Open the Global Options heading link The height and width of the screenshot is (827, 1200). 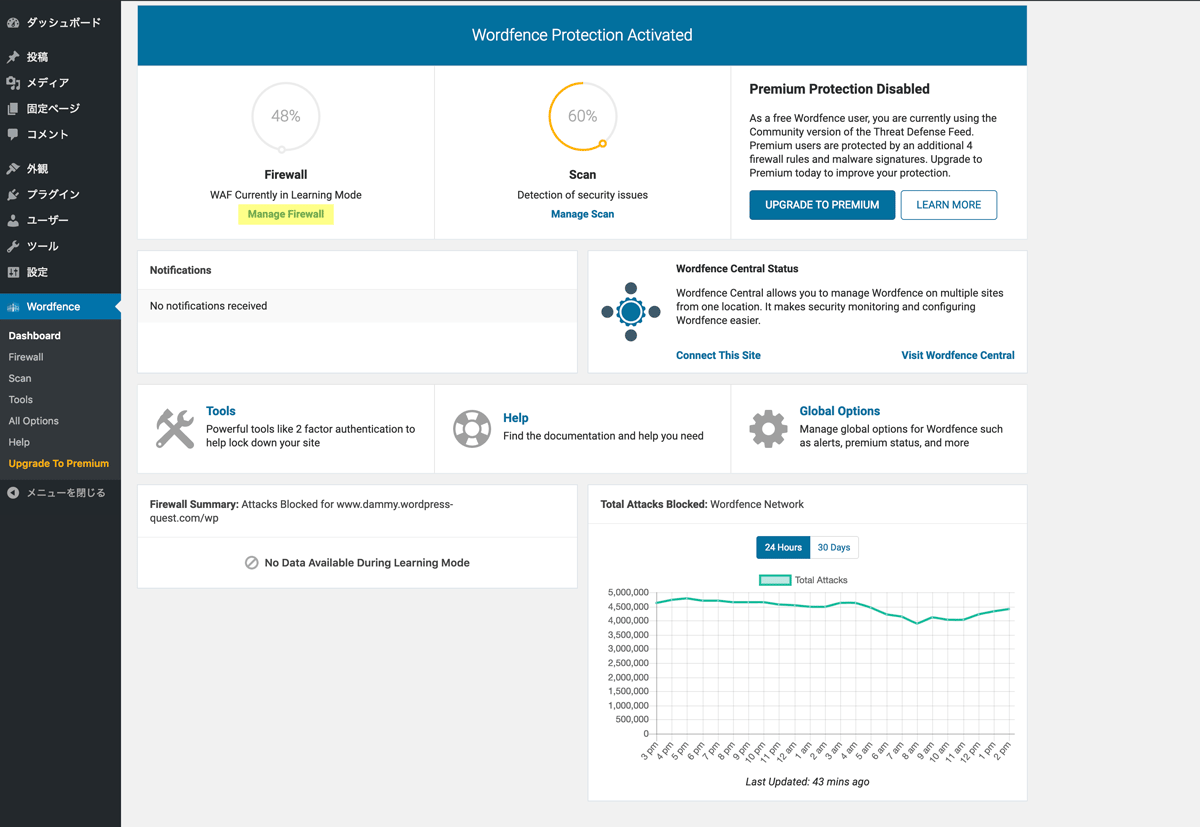[840, 411]
